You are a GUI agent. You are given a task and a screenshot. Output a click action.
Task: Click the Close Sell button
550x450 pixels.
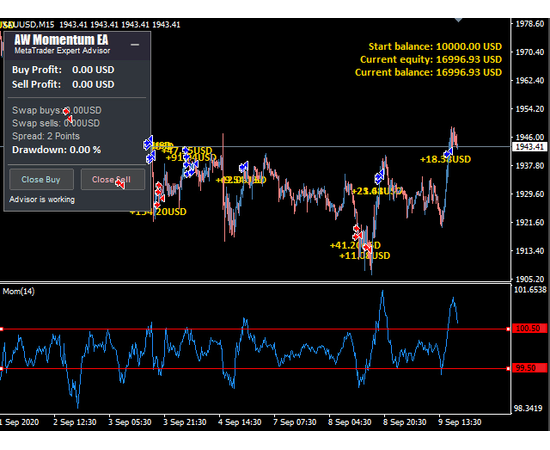click(x=113, y=179)
